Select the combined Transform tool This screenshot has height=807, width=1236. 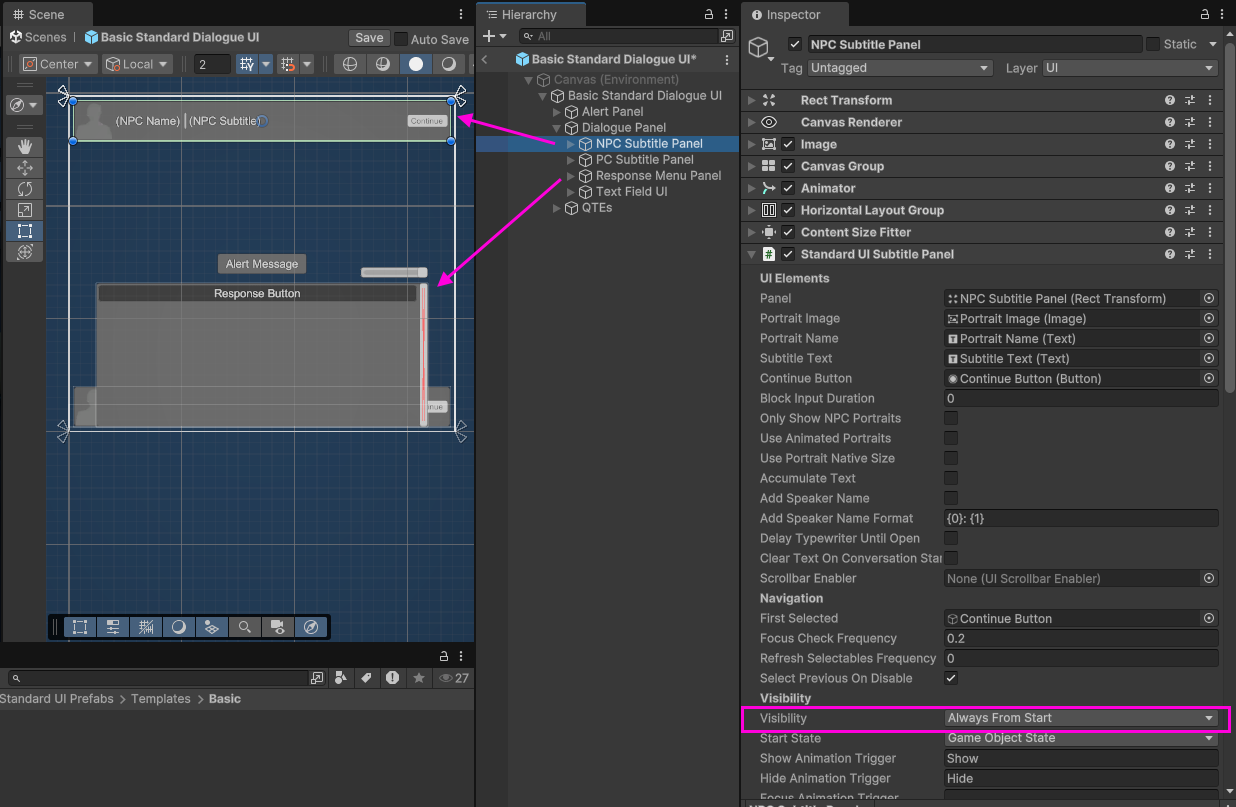(x=25, y=252)
